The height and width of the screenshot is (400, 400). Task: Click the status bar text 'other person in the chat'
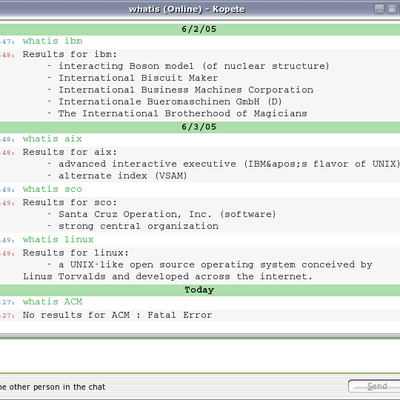coord(57,387)
